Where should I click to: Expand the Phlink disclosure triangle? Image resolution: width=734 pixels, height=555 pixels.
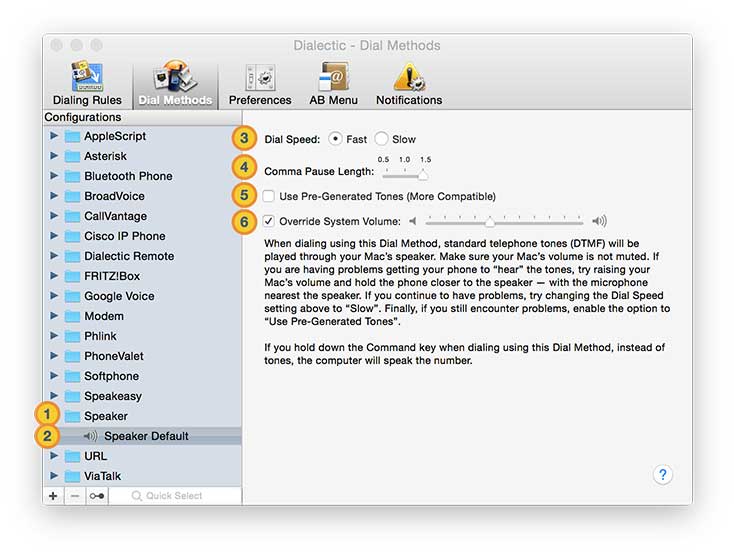[54, 336]
